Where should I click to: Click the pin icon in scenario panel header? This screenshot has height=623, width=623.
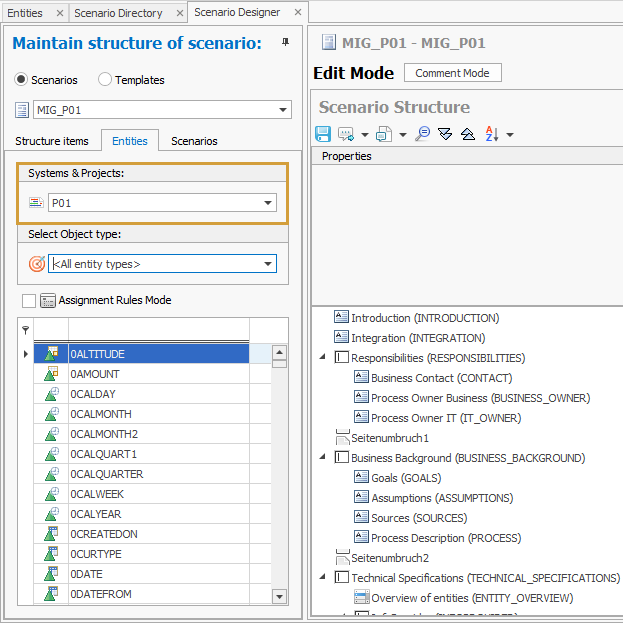[285, 43]
